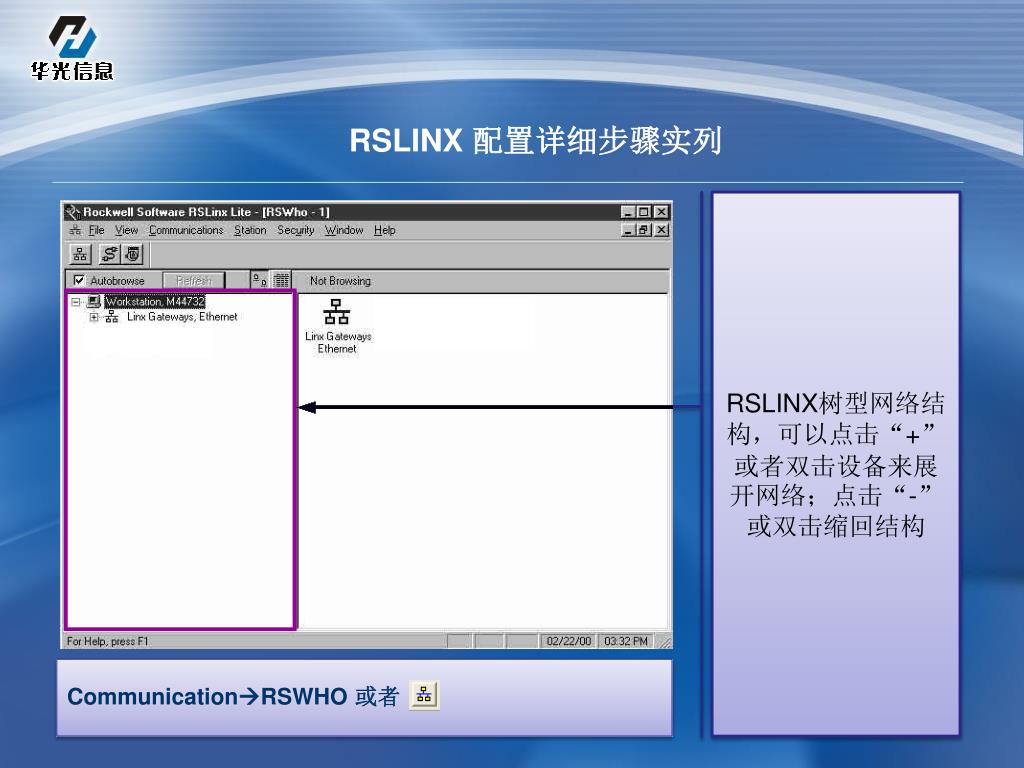1024x768 pixels.
Task: Click the Configure Drivers toolbar icon
Action: pos(109,254)
